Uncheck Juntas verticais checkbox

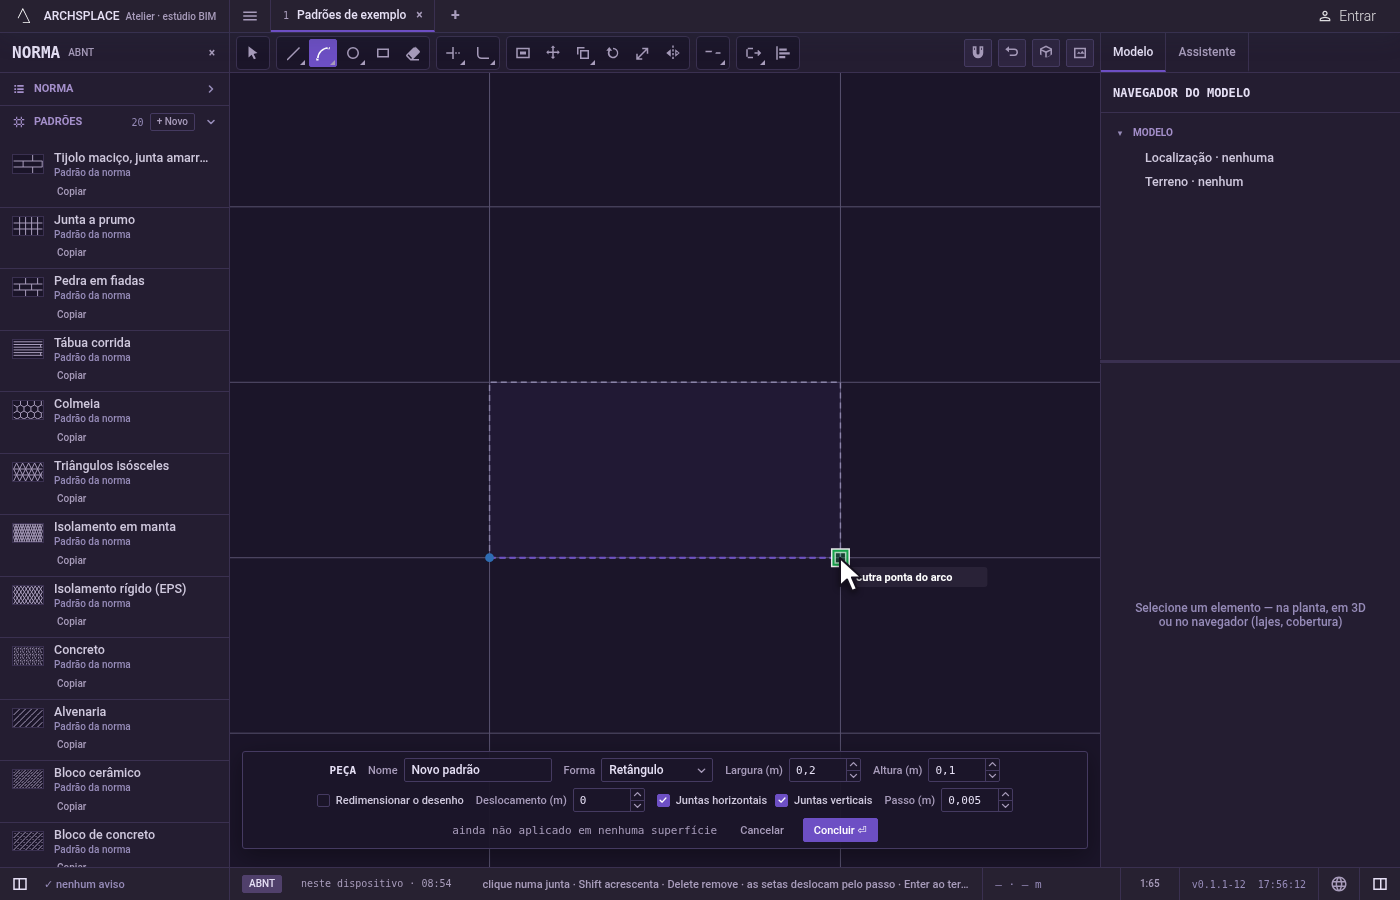coord(781,800)
